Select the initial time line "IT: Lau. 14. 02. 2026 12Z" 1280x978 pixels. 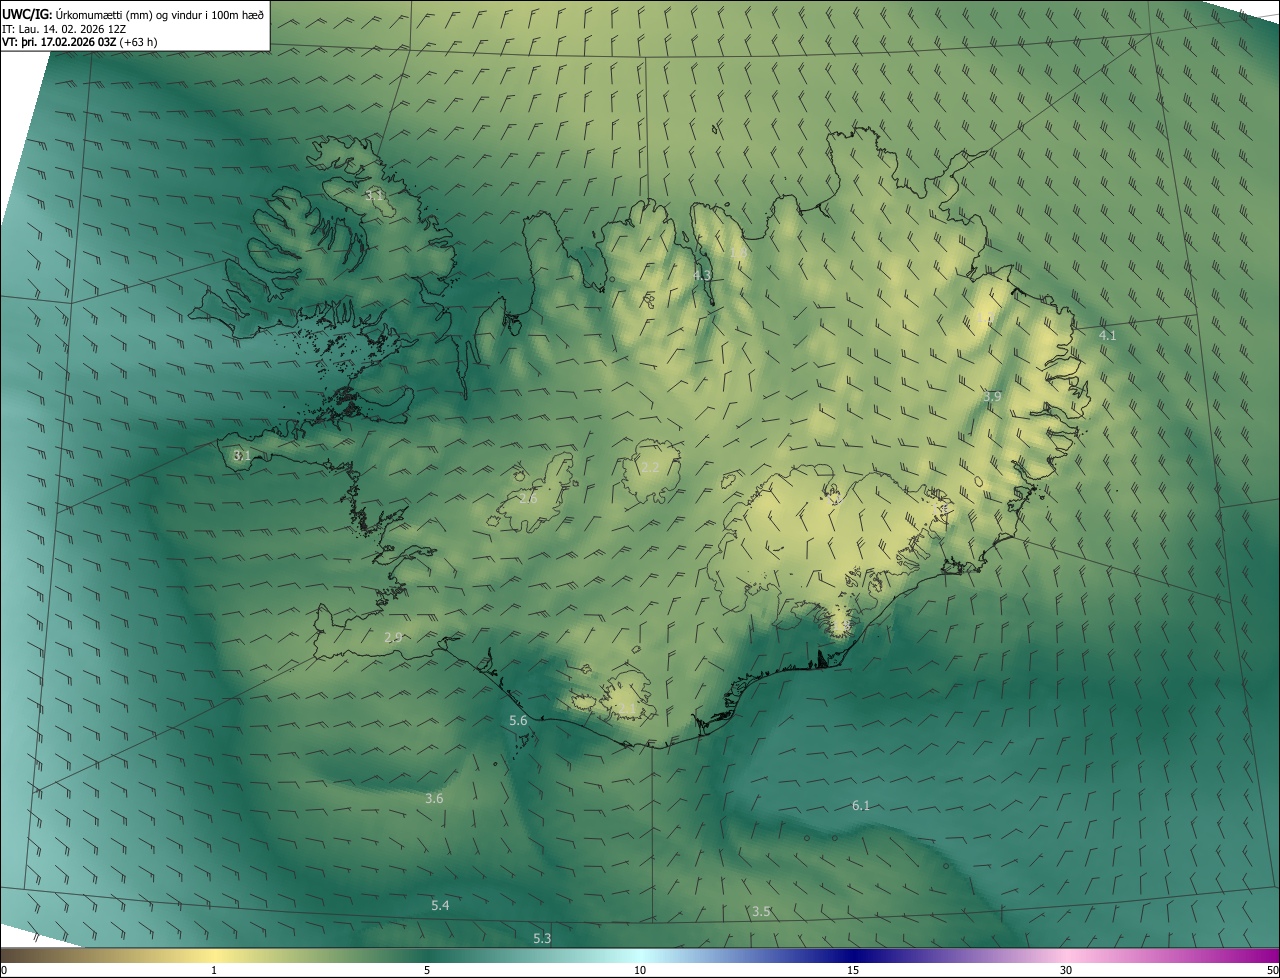click(x=63, y=28)
